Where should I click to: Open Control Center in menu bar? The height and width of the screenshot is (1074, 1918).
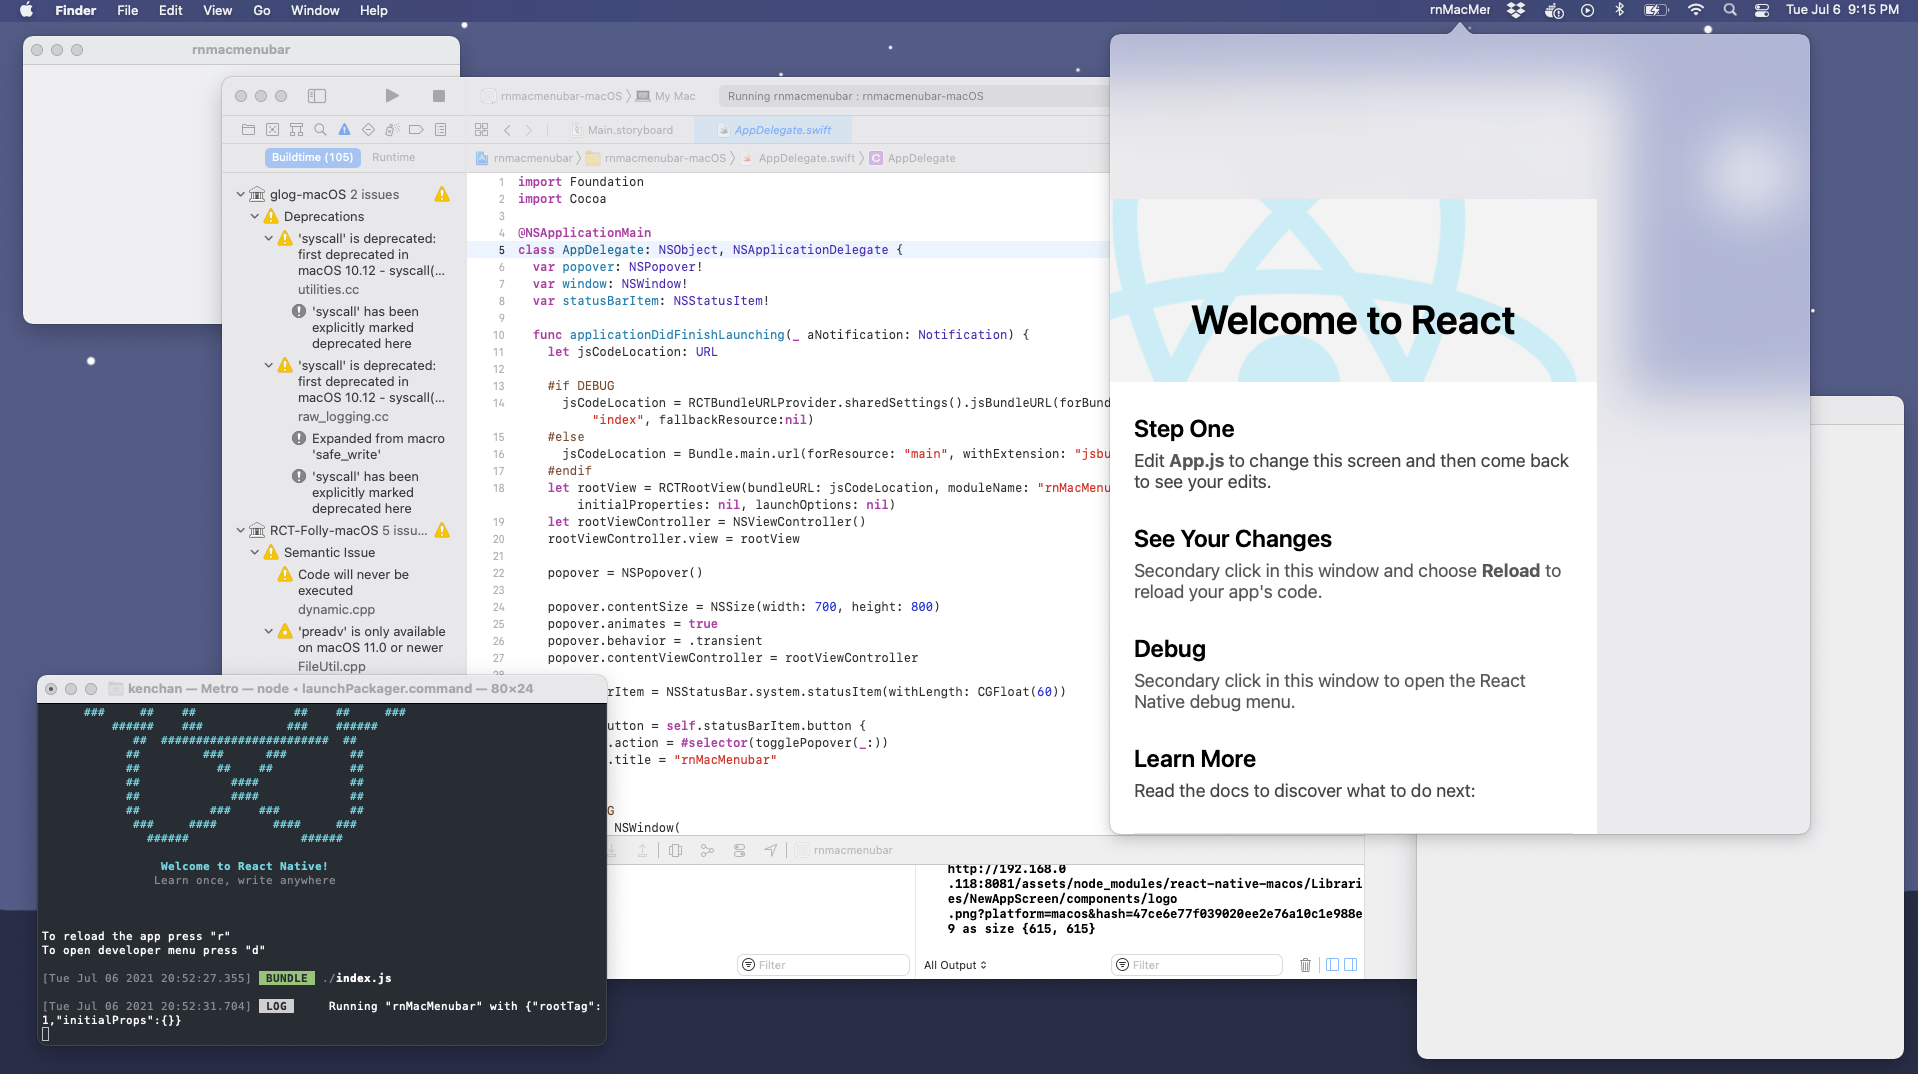(x=1762, y=10)
